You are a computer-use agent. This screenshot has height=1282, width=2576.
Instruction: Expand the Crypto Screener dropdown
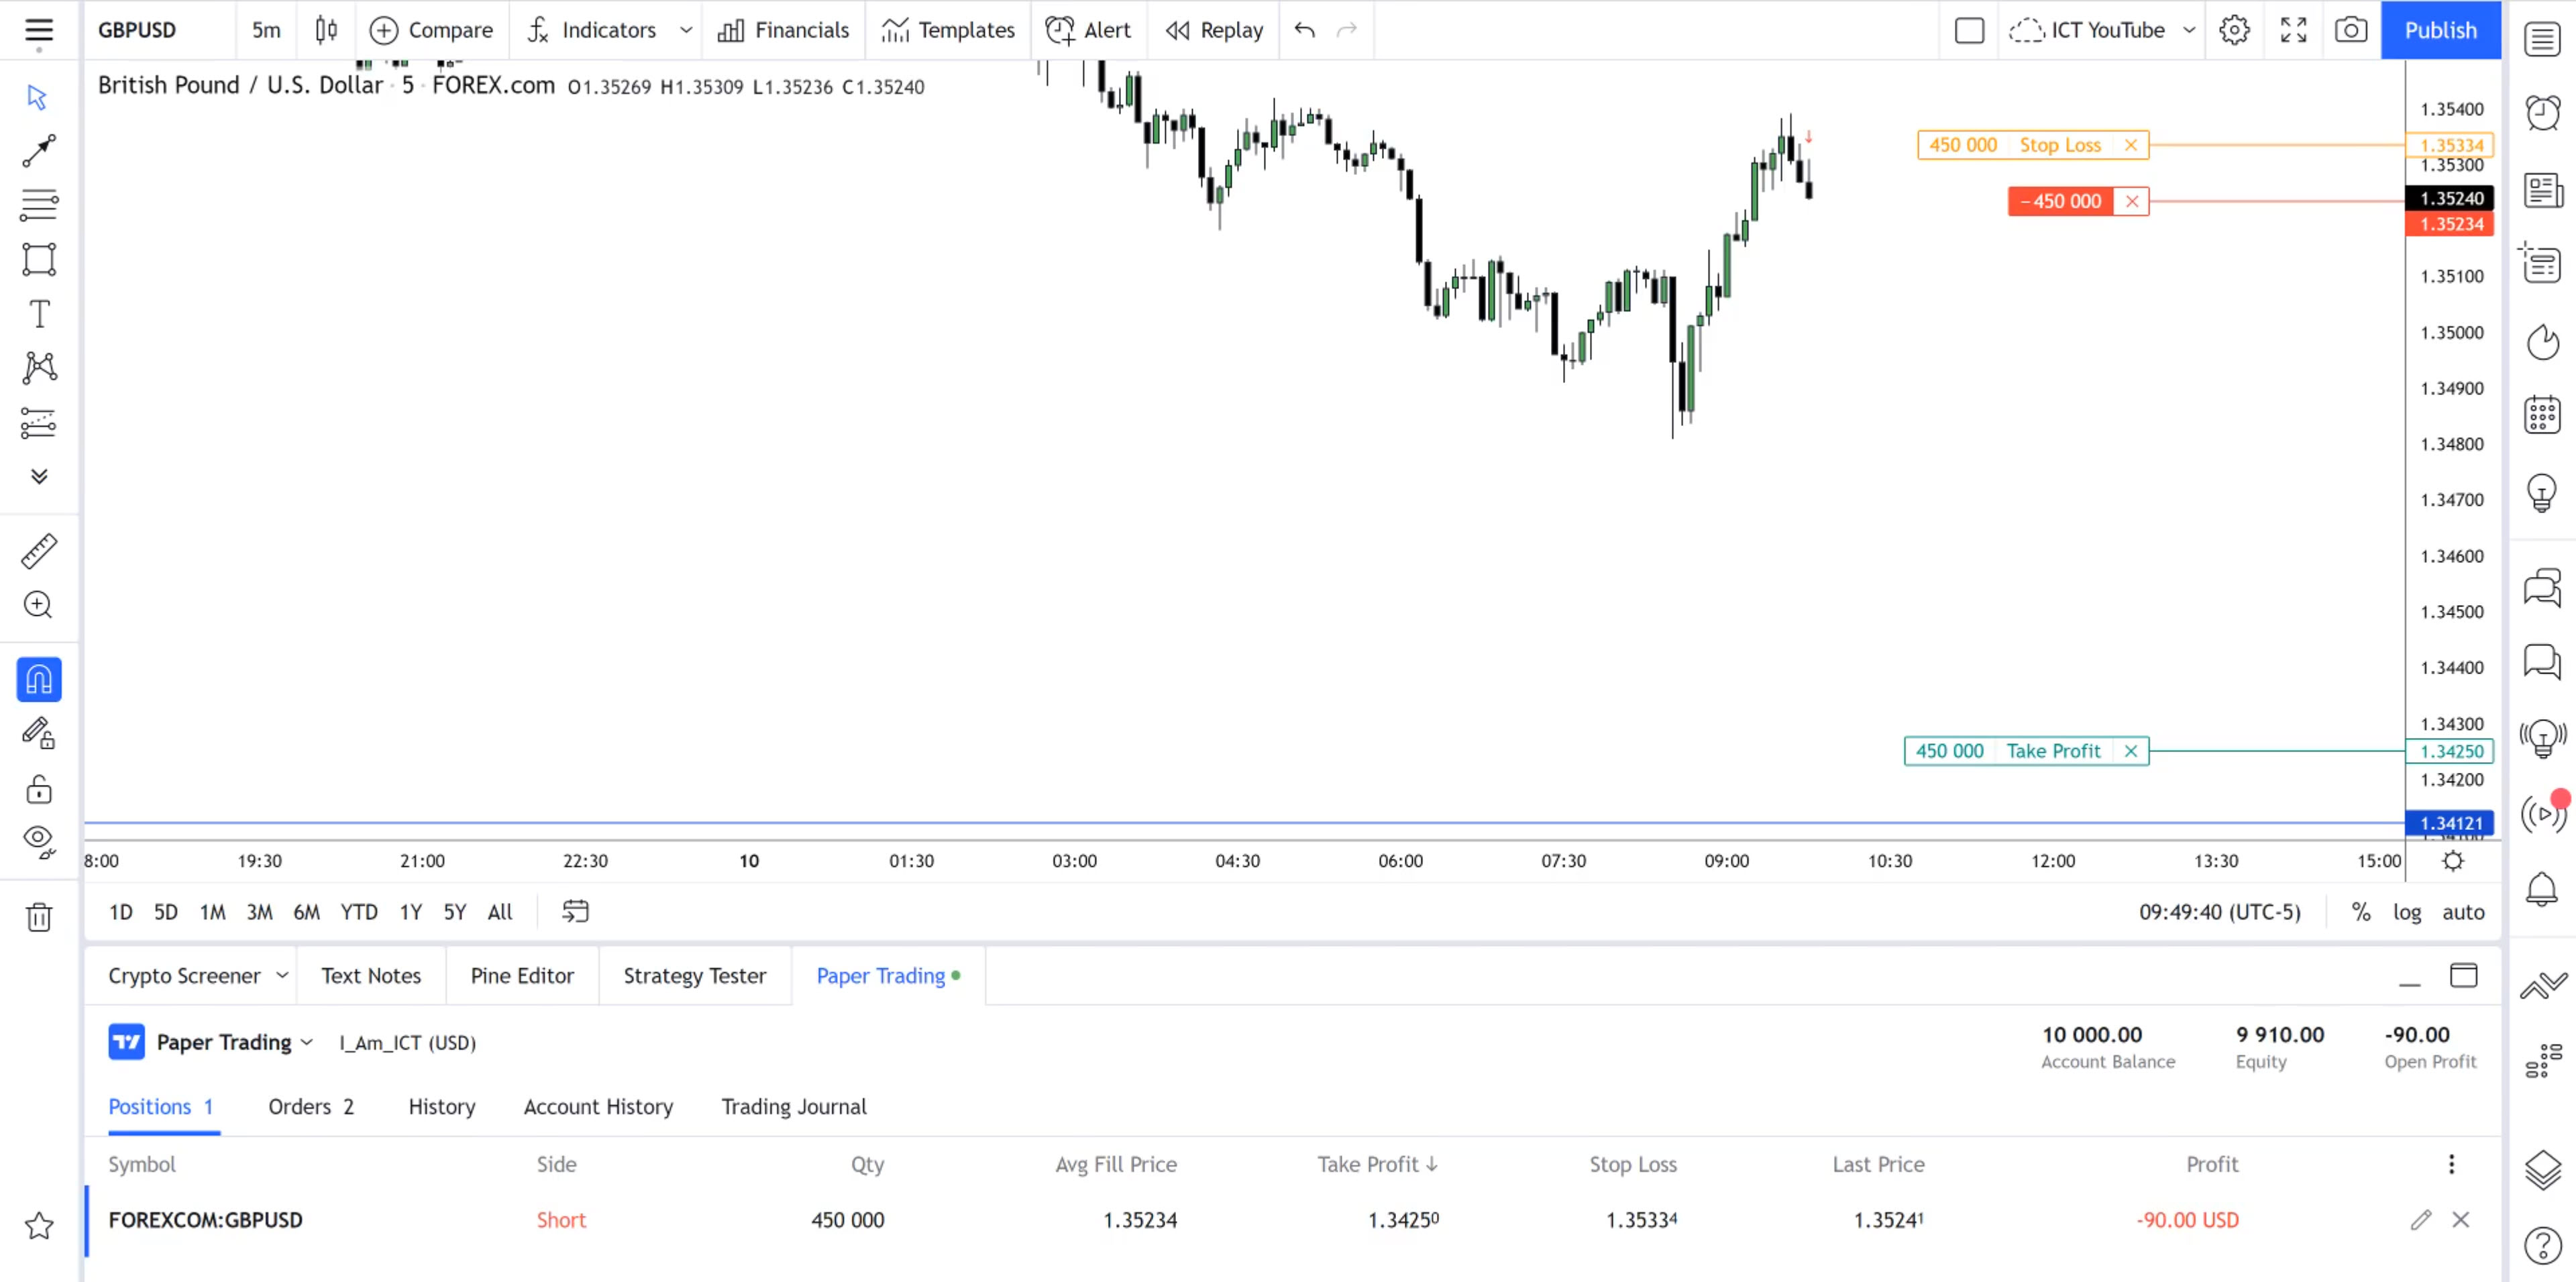[x=282, y=975]
